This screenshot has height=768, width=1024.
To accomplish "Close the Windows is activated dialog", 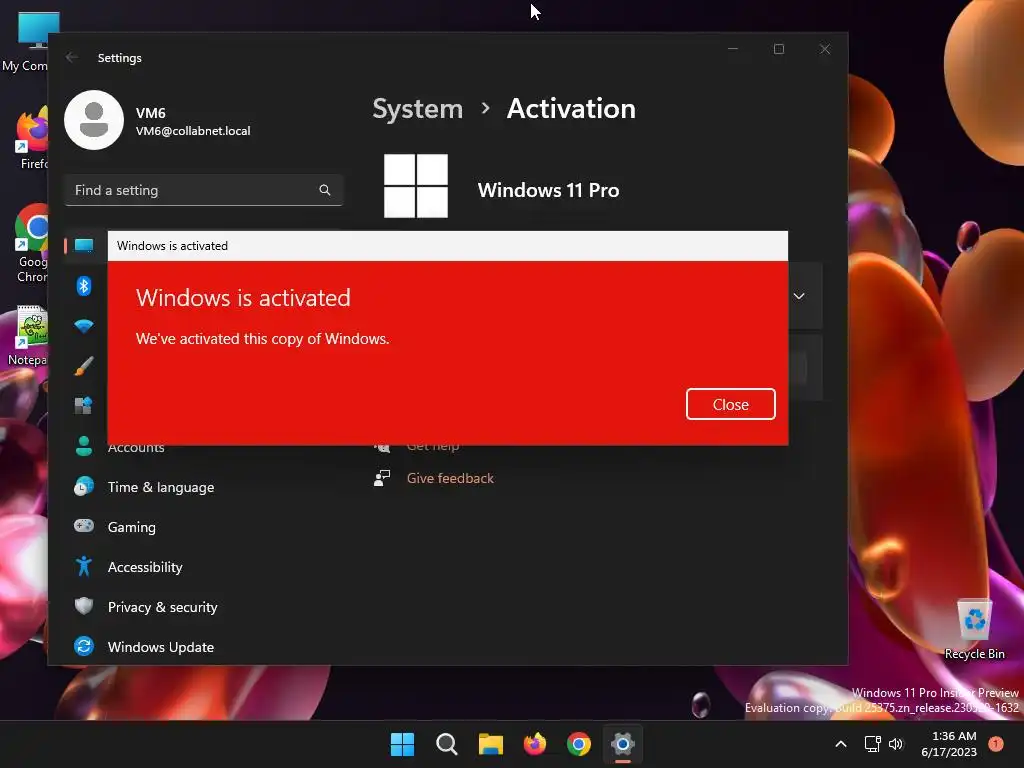I will click(x=730, y=404).
